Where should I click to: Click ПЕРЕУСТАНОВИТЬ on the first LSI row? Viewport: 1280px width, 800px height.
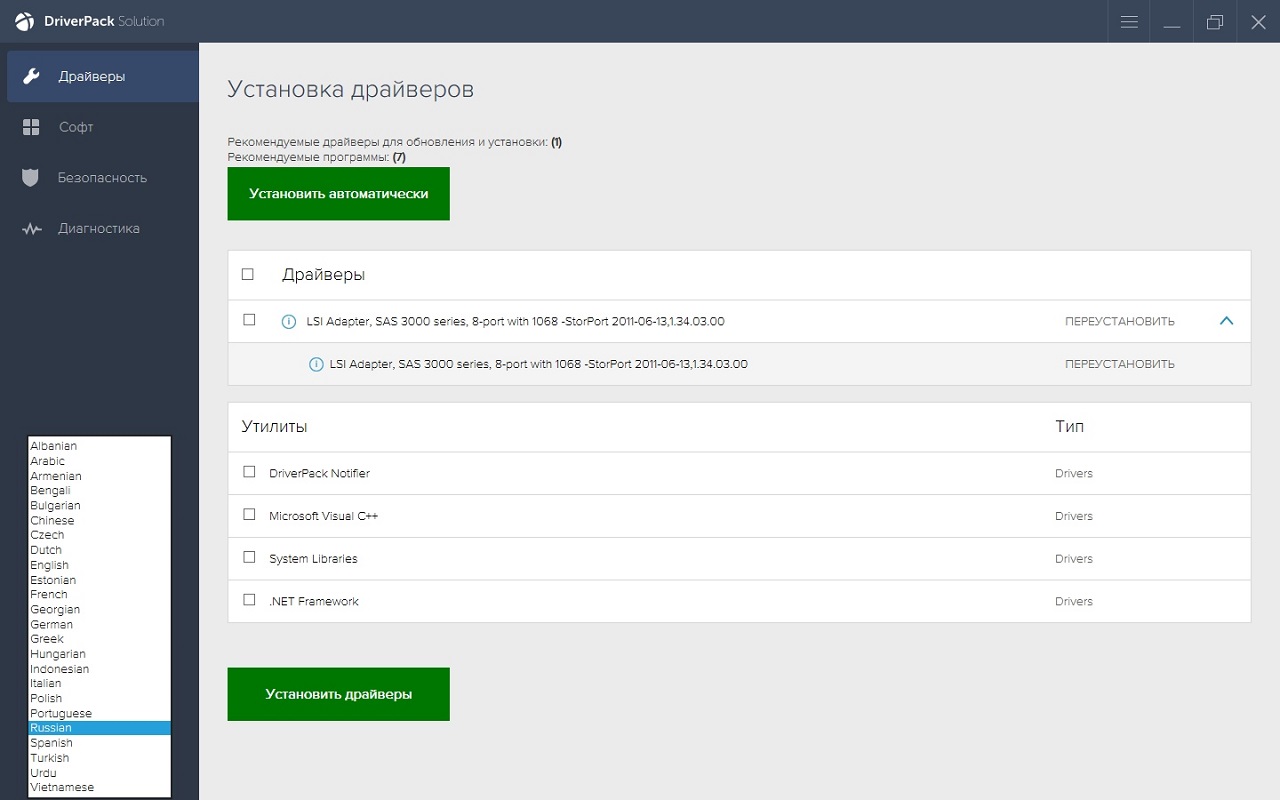click(1119, 322)
